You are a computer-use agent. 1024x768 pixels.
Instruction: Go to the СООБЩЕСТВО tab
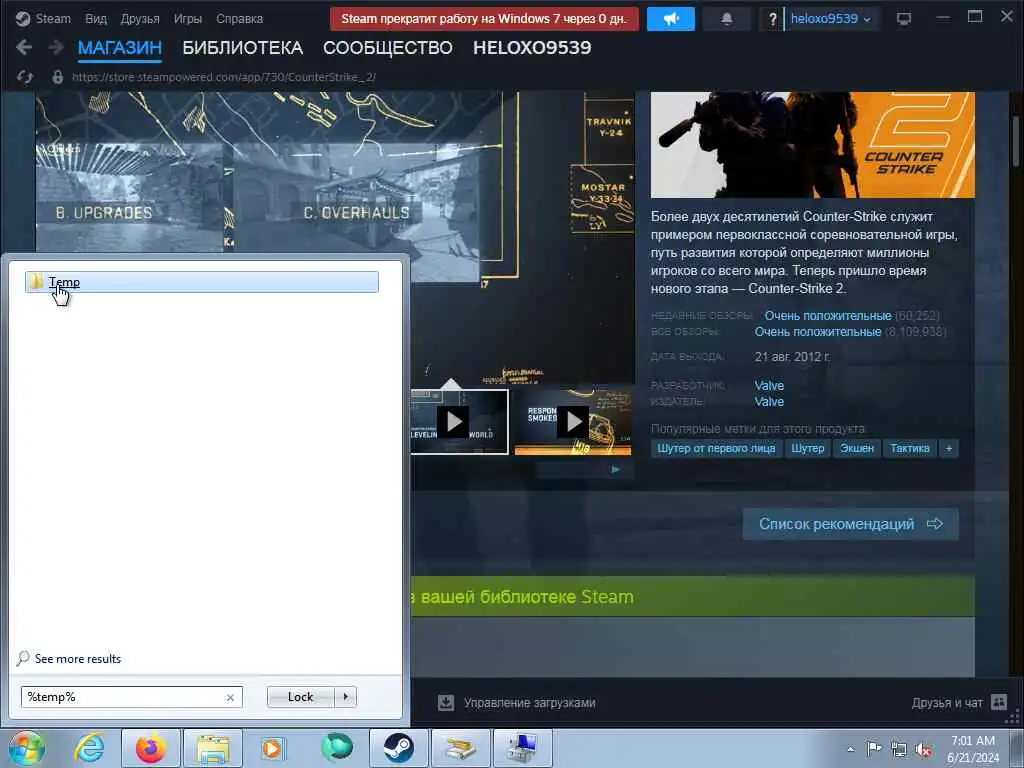pyautogui.click(x=387, y=48)
